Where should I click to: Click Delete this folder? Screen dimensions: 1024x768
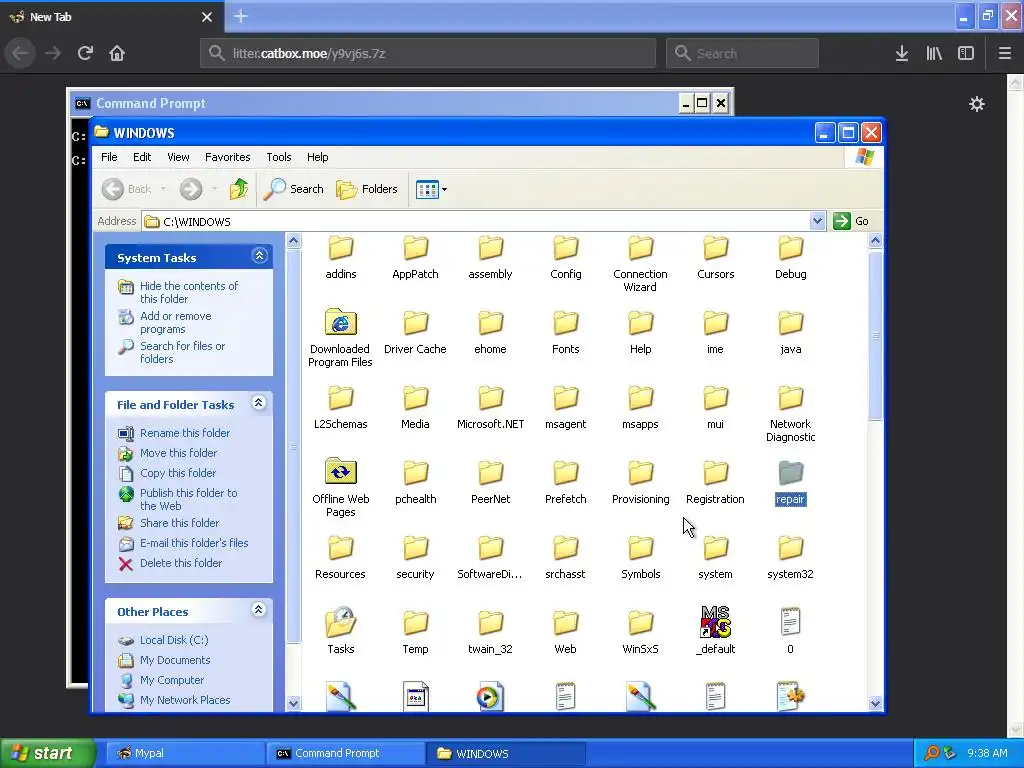pos(181,564)
